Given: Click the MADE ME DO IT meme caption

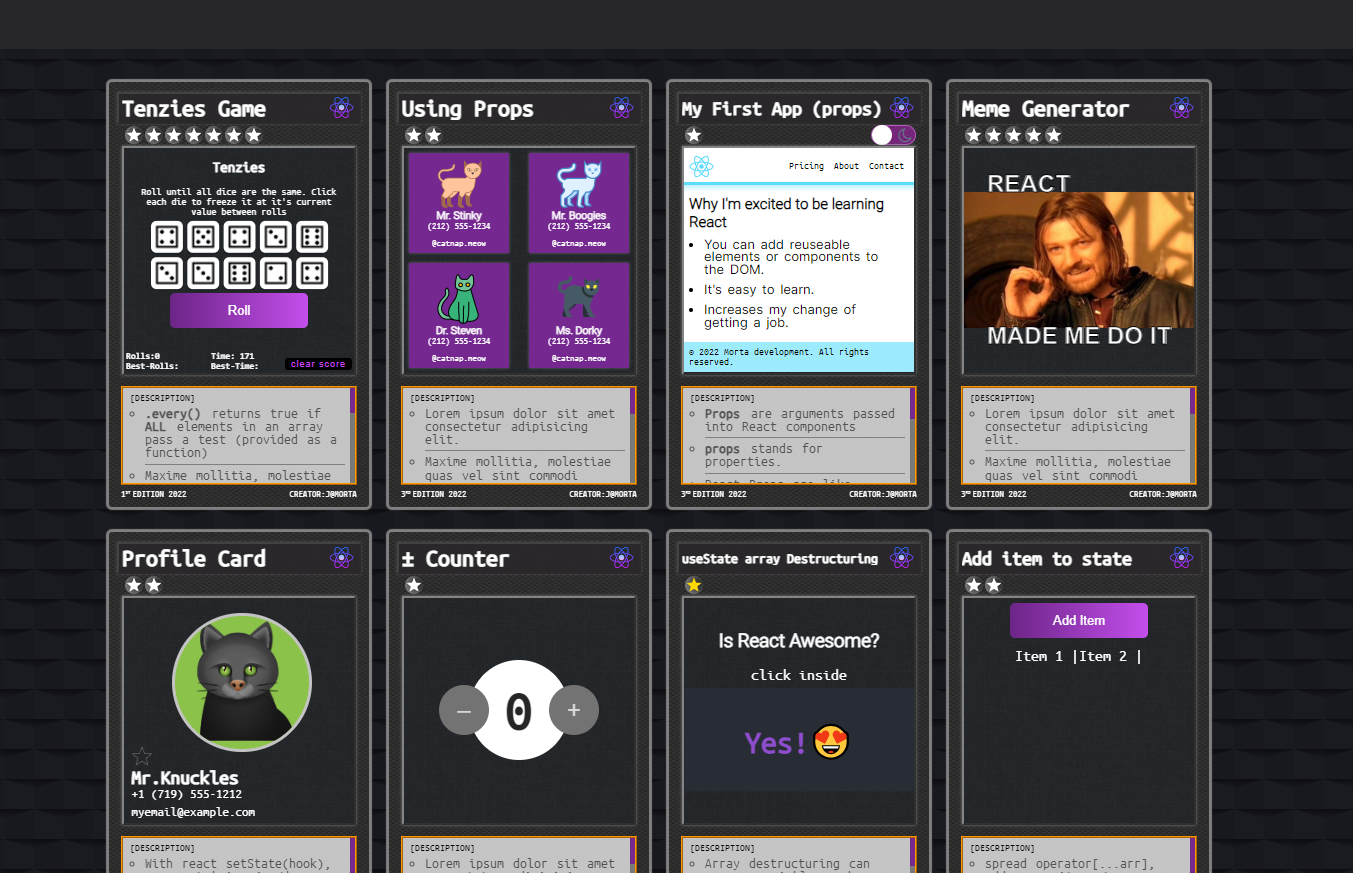Looking at the screenshot, I should pos(1079,336).
